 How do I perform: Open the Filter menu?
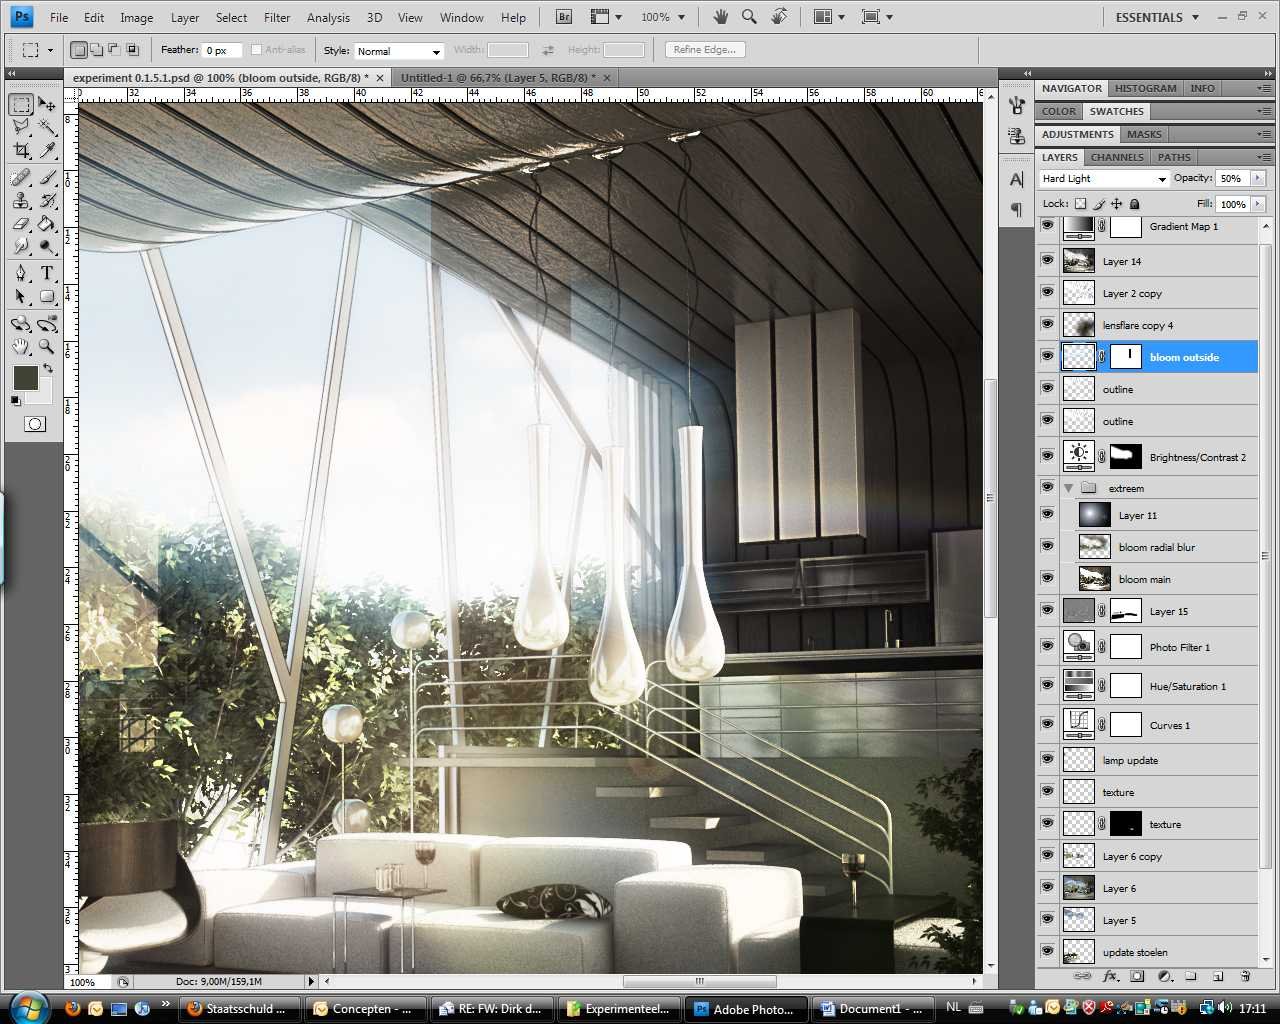(277, 17)
